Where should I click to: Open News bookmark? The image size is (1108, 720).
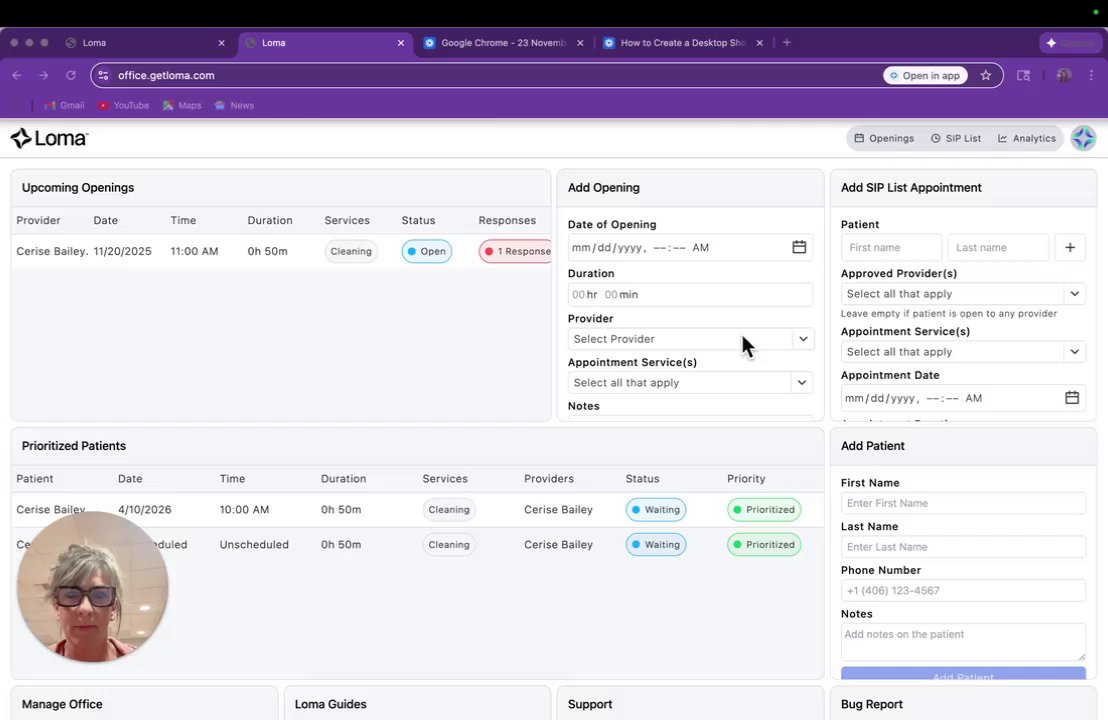[x=235, y=105]
